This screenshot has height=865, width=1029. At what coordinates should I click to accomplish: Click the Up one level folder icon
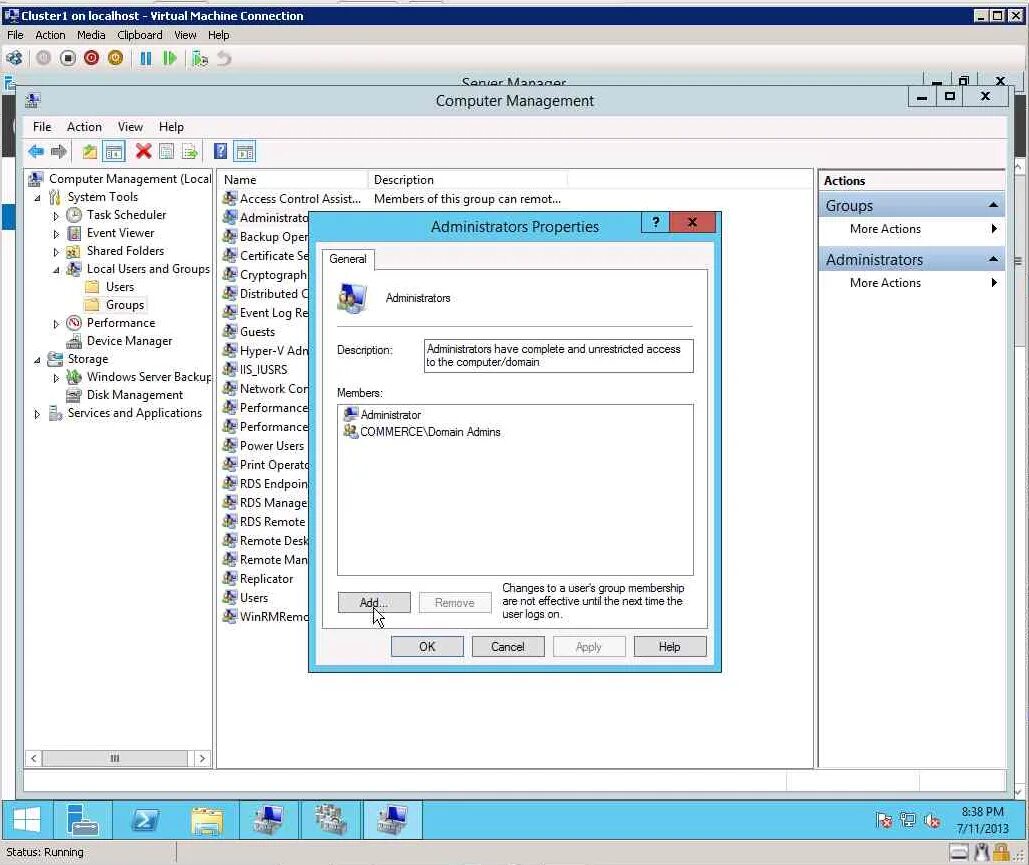[x=89, y=152]
